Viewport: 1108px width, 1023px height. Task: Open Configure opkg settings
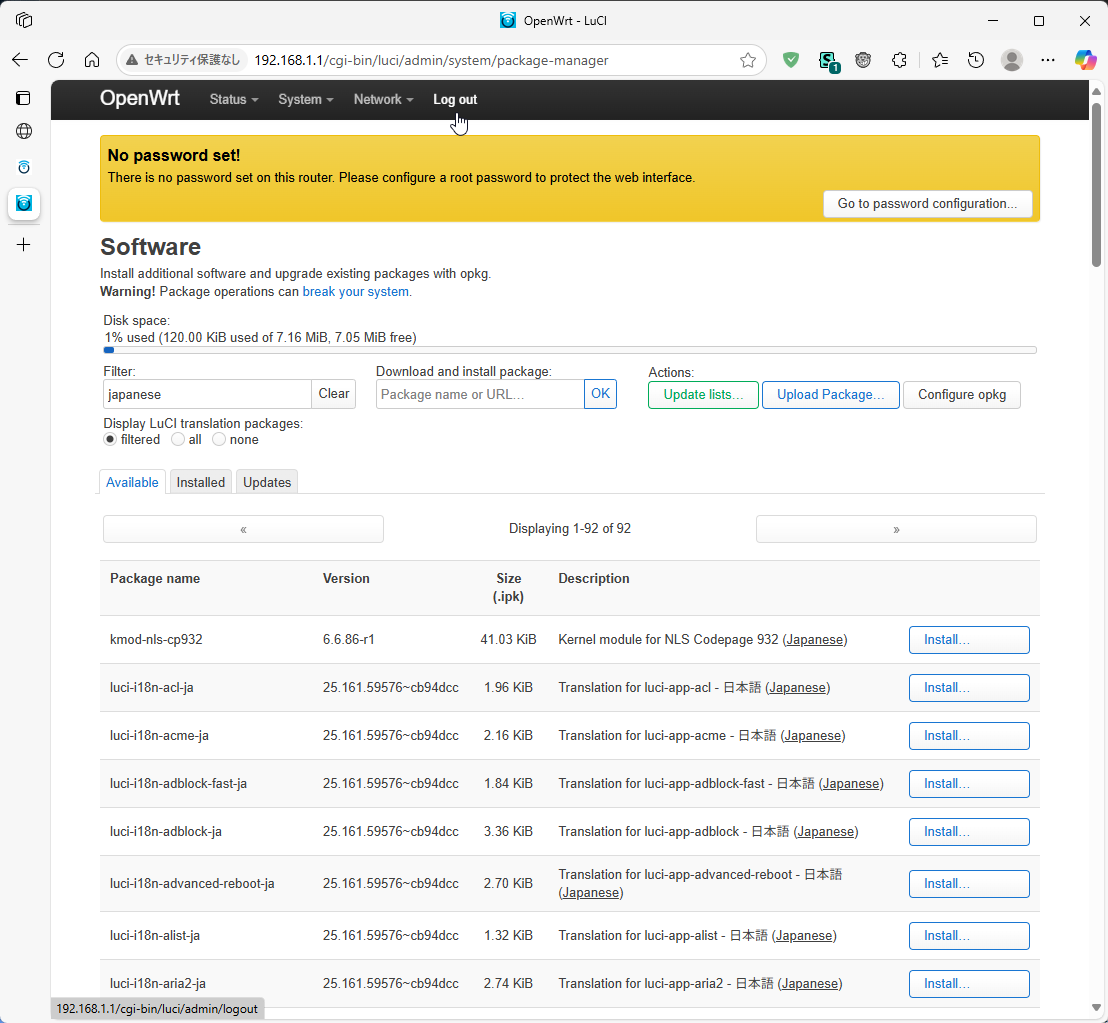click(962, 395)
